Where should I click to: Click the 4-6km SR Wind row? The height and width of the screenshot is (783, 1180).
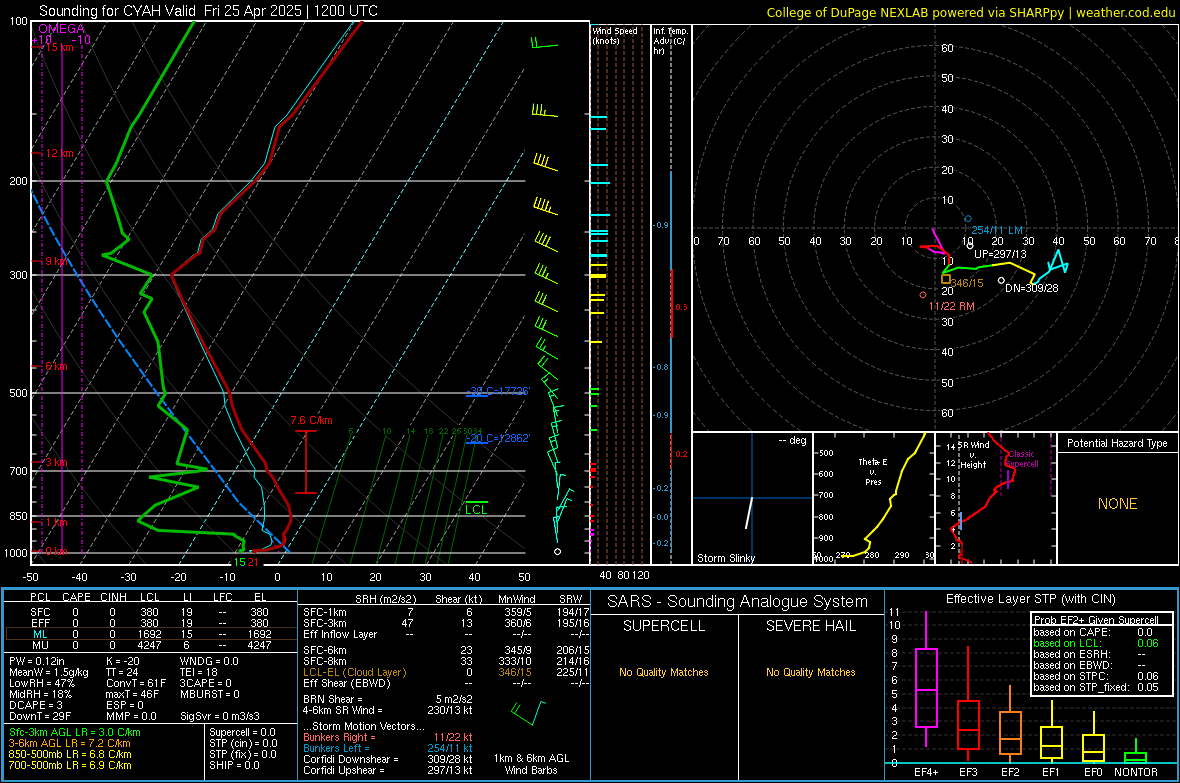pyautogui.click(x=388, y=710)
